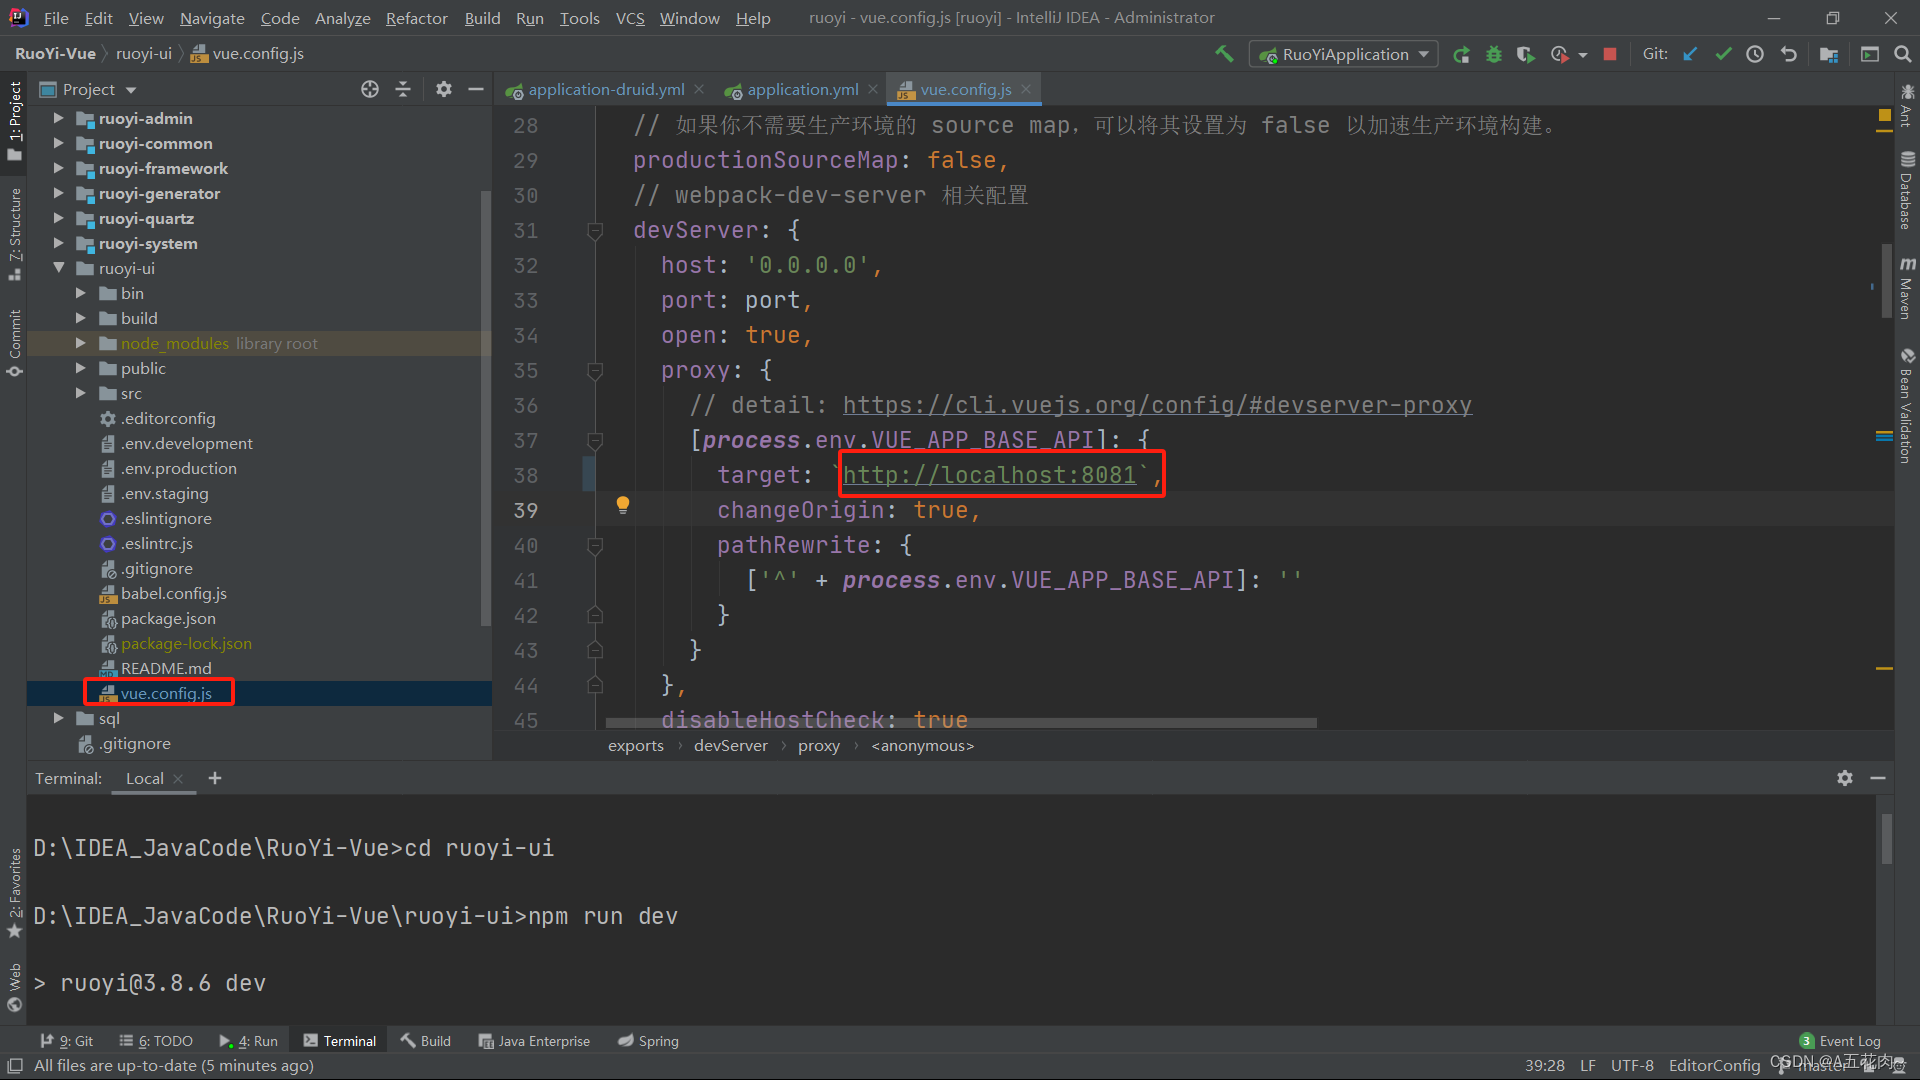Select .env.development file in tree
This screenshot has height=1080, width=1920.
coord(187,443)
